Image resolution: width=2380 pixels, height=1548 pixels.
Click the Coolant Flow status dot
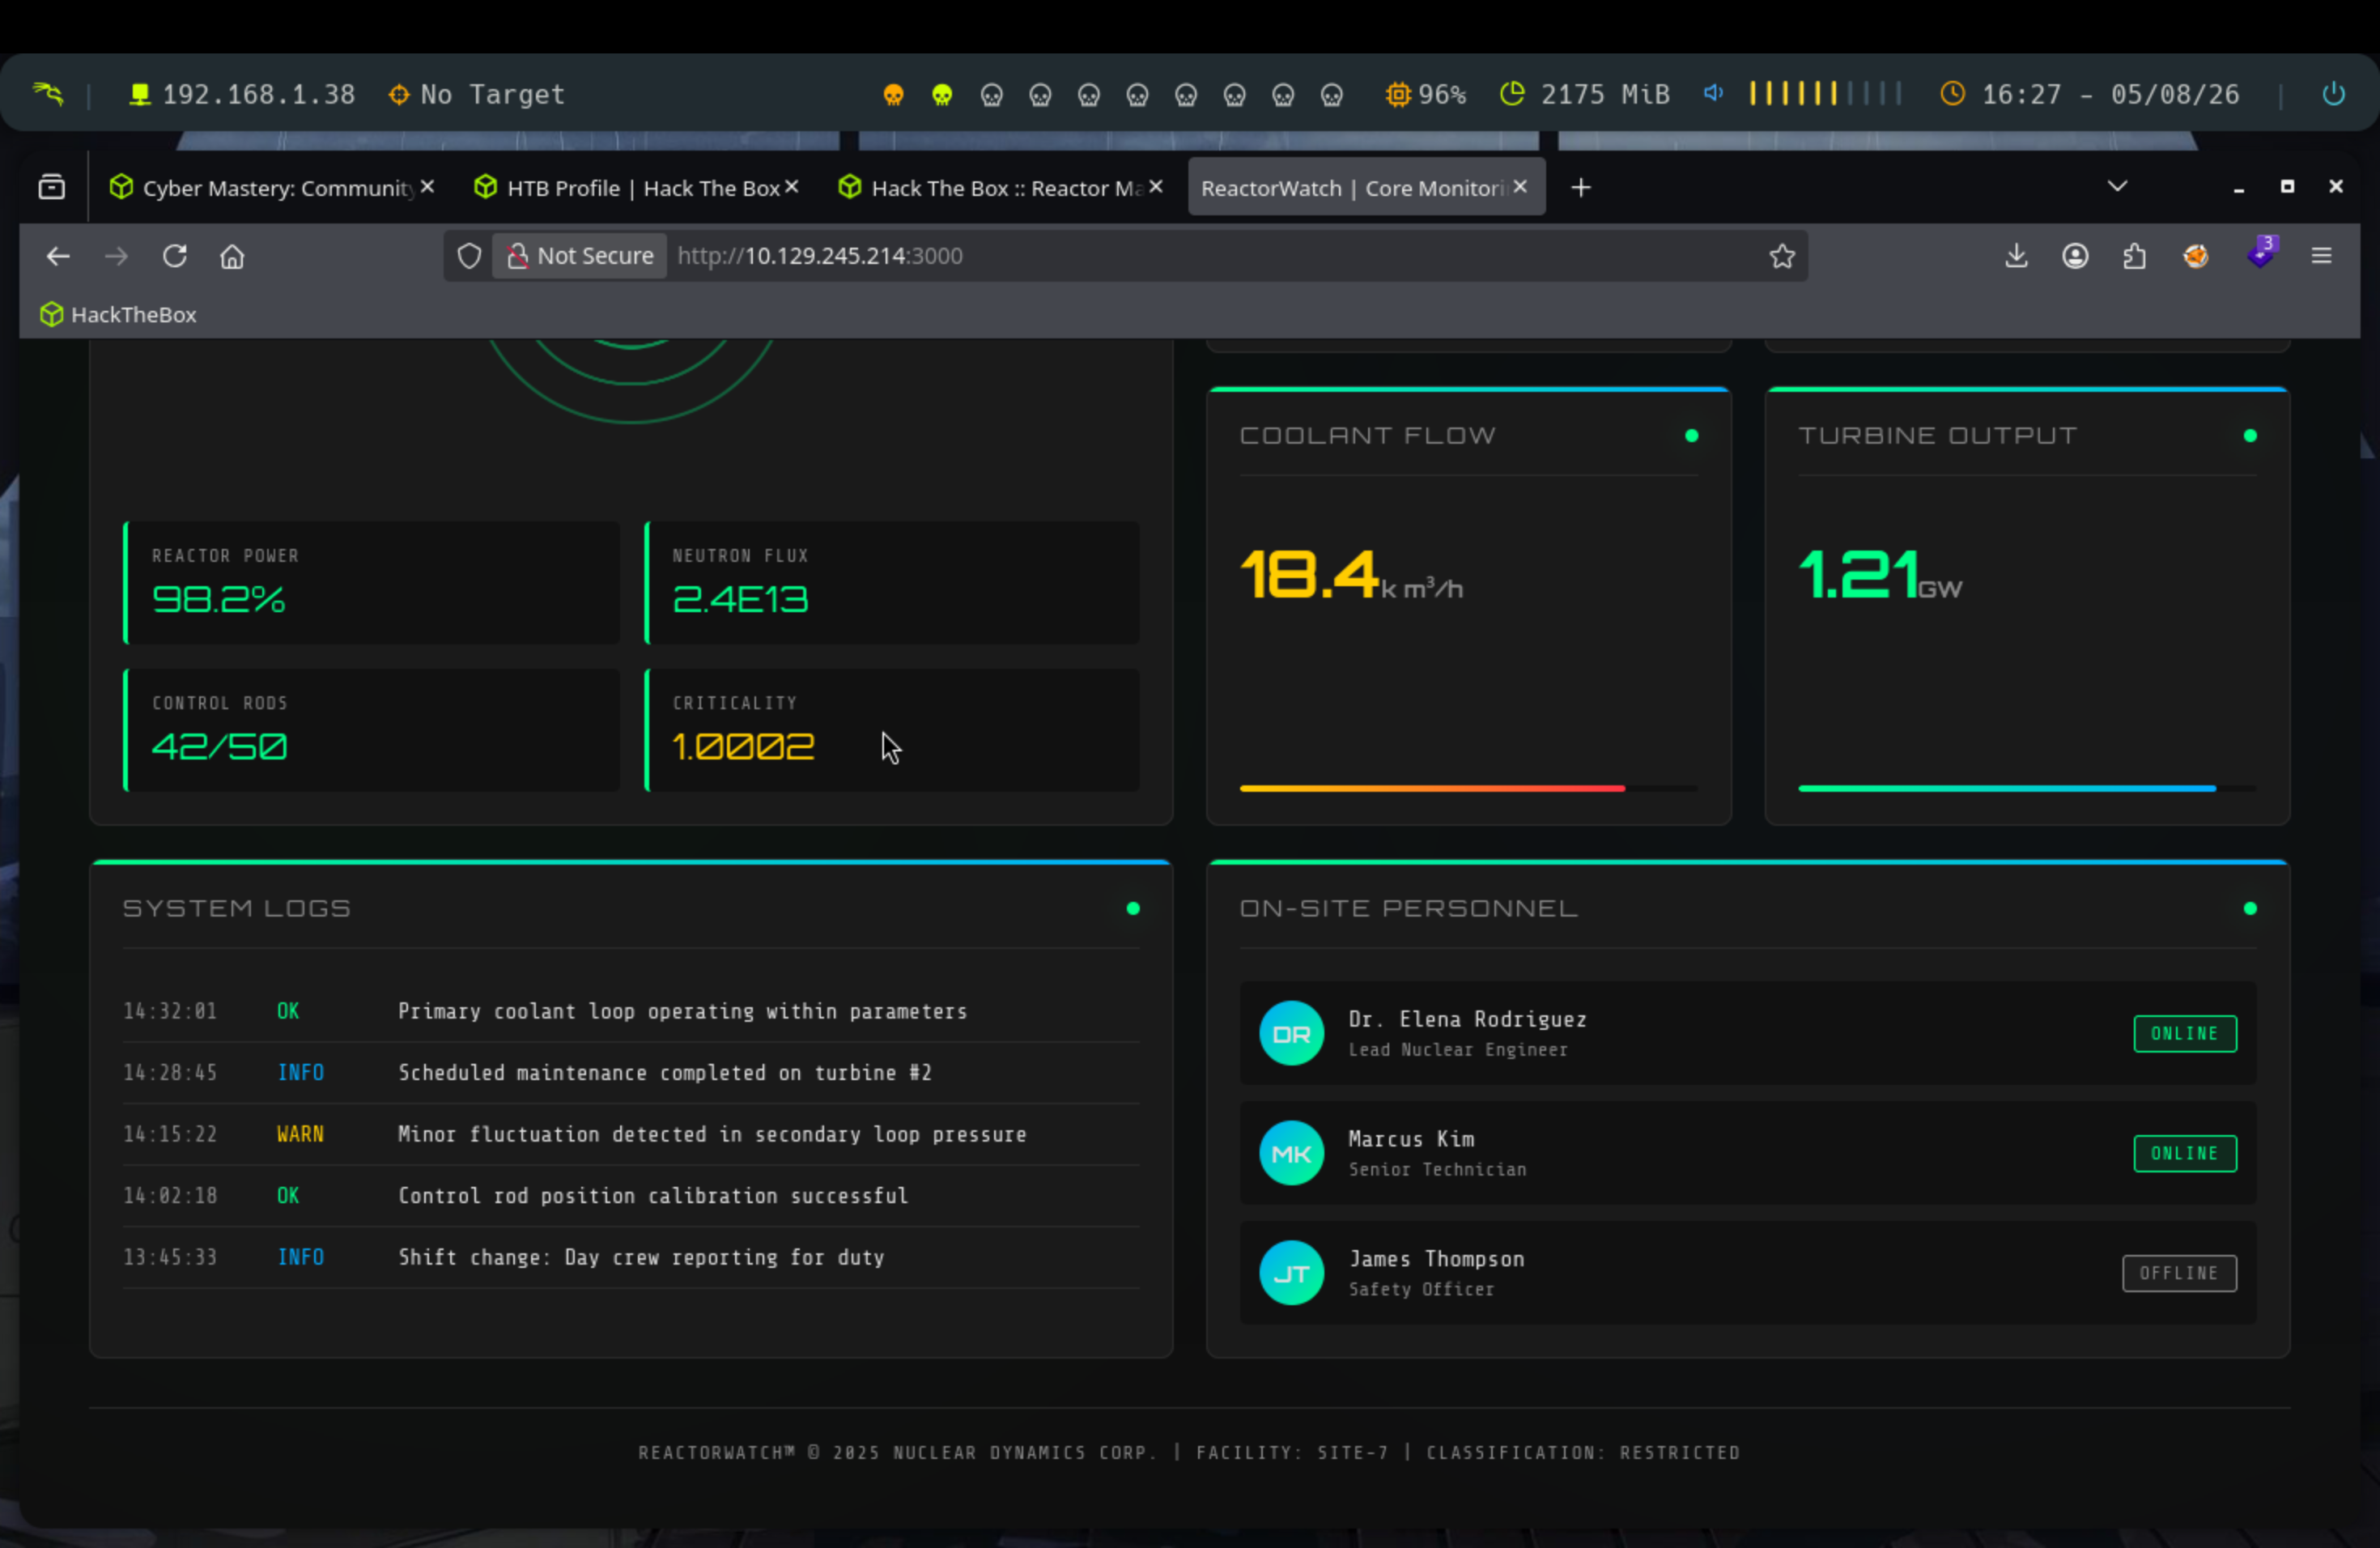[1691, 435]
